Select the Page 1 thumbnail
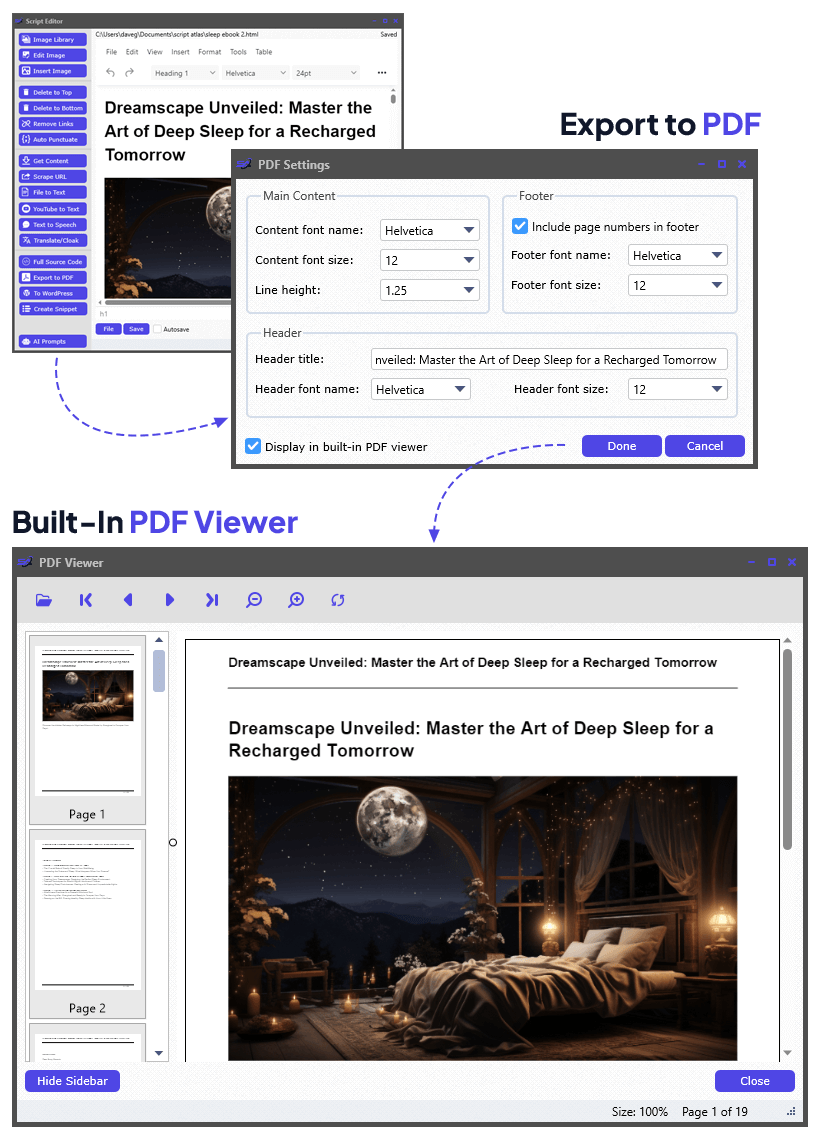 87,729
